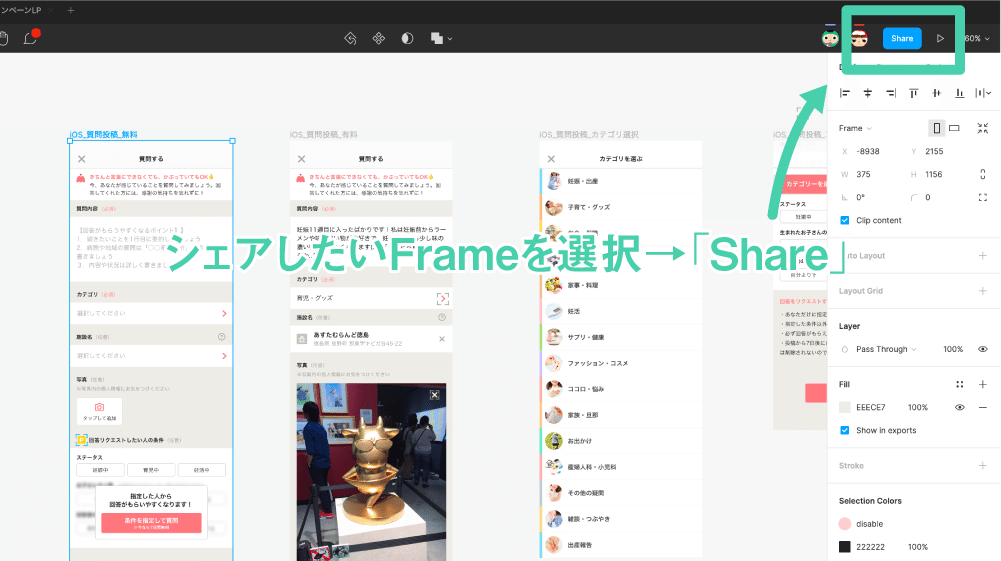Click the 育児・グッズ category field
The width and height of the screenshot is (1001, 561).
point(371,298)
